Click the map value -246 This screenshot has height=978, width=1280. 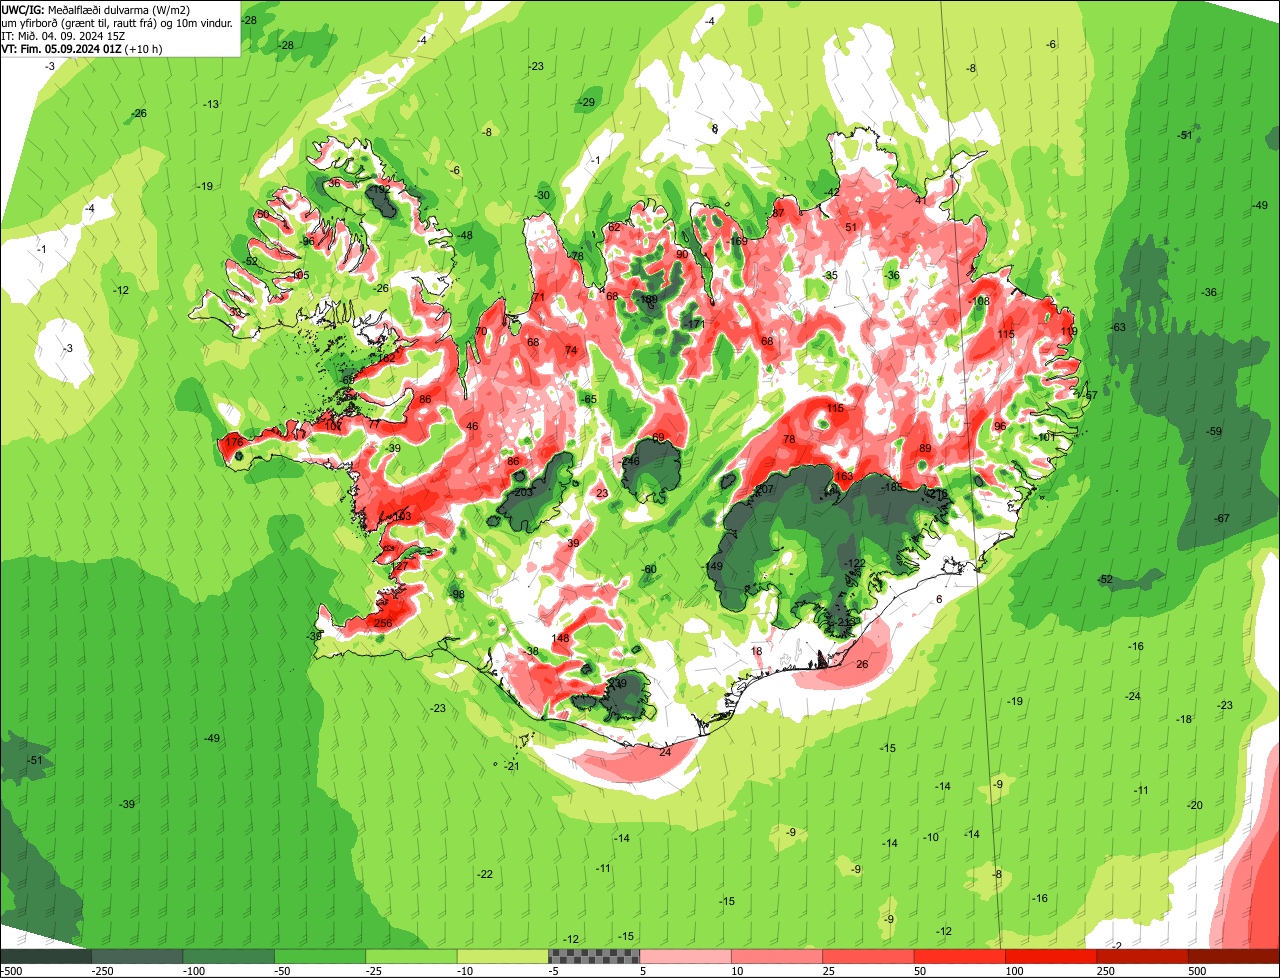click(x=629, y=461)
